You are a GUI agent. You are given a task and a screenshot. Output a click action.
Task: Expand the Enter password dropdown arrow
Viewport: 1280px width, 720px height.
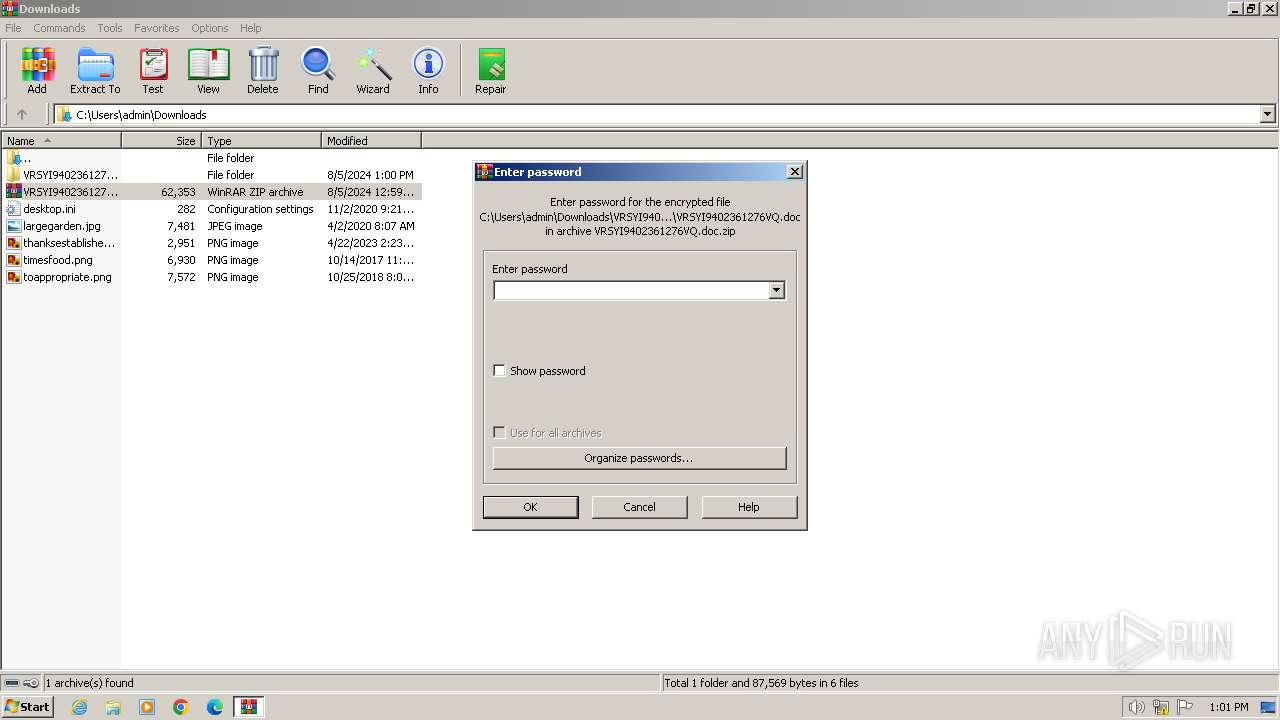(x=776, y=290)
